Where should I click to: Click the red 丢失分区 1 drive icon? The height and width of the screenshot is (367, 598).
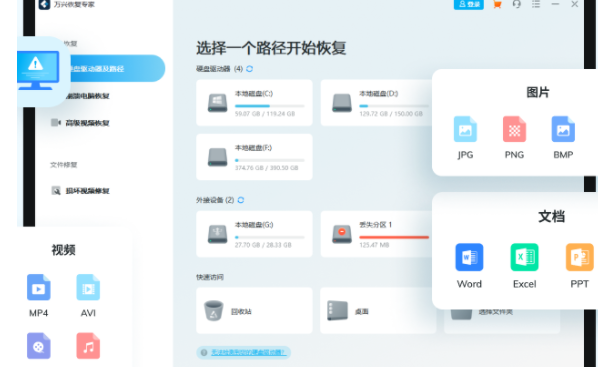(x=342, y=234)
